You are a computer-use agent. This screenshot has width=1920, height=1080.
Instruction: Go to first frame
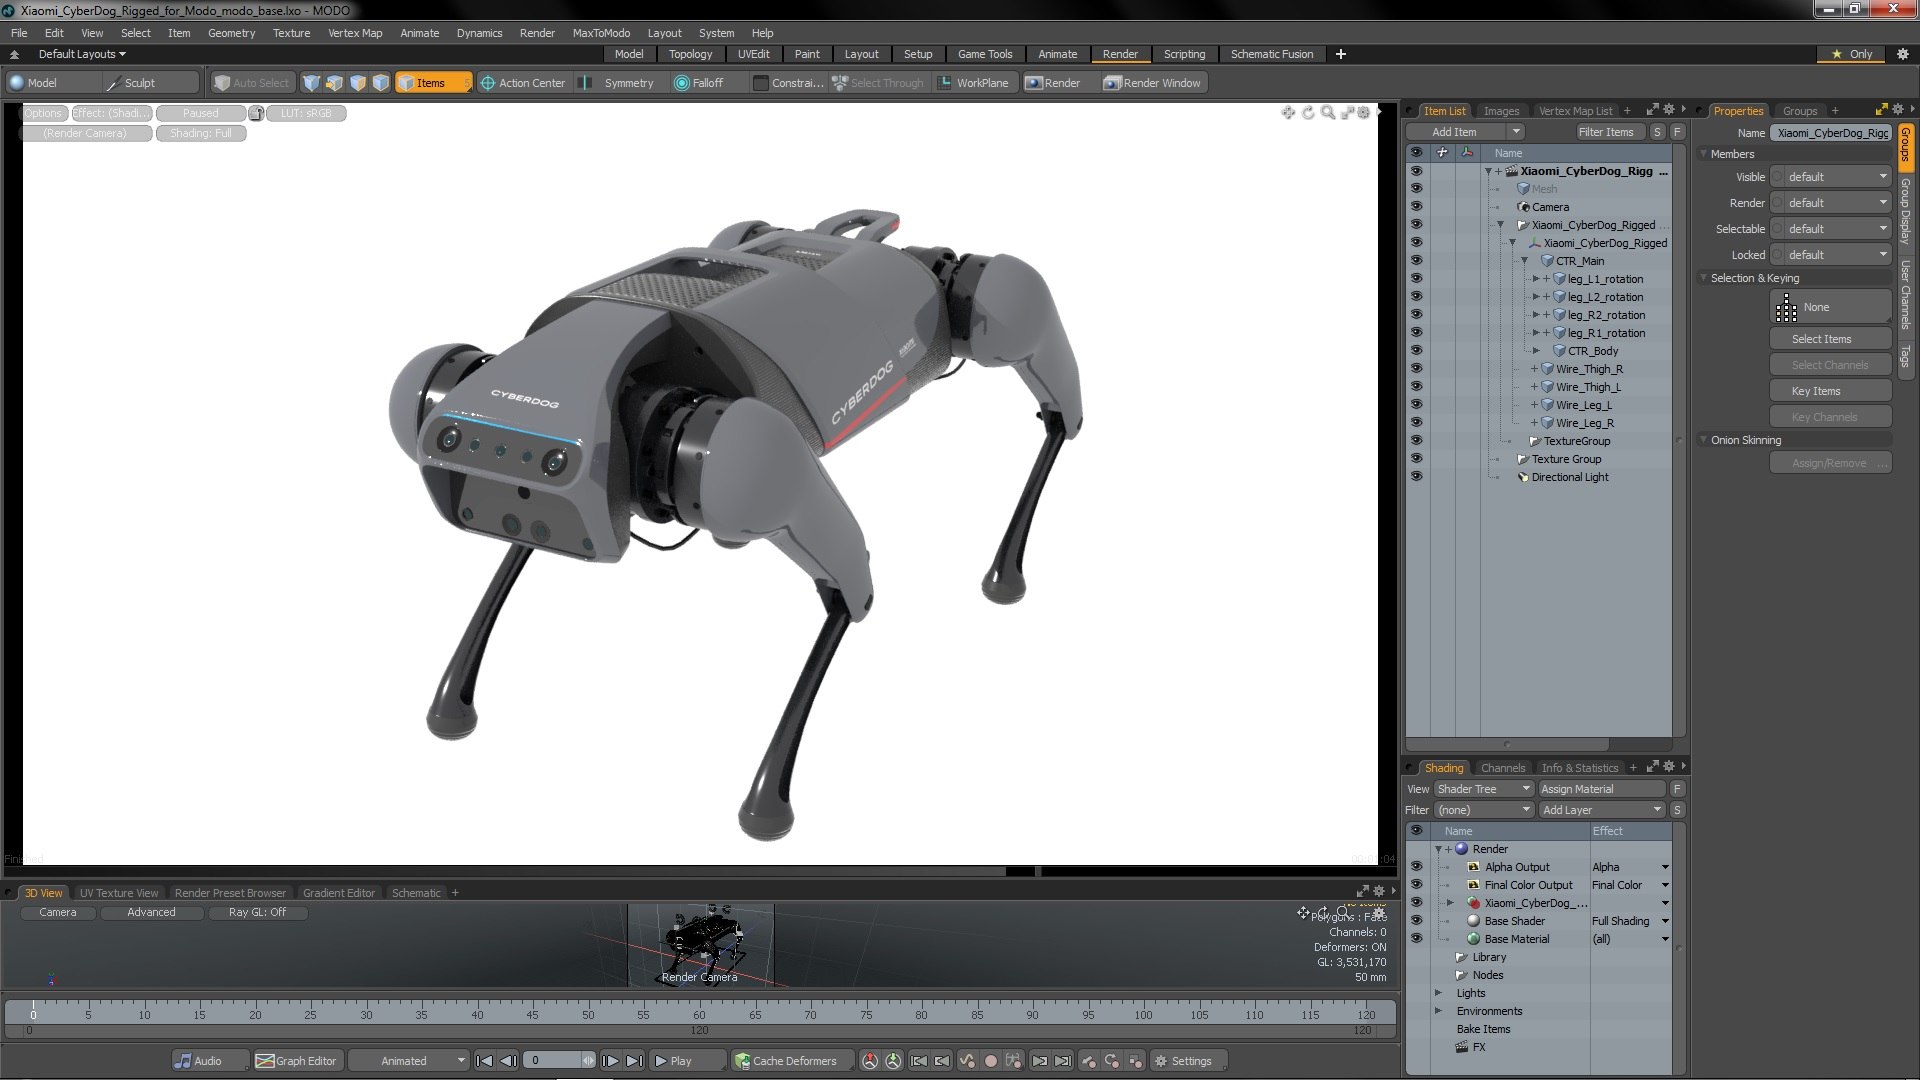coord(484,1061)
